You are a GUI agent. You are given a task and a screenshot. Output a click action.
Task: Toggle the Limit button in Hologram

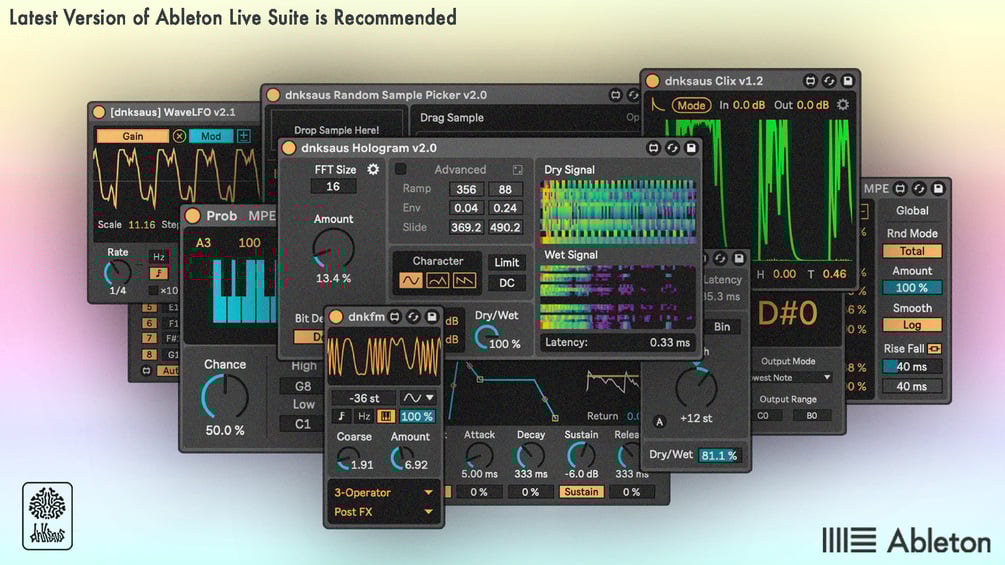tap(506, 263)
